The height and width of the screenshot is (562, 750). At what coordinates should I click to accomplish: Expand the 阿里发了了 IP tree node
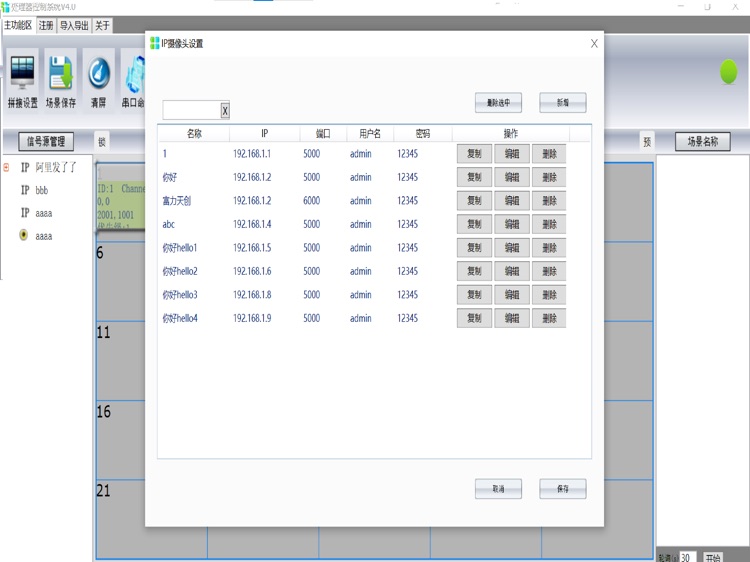coord(6,167)
